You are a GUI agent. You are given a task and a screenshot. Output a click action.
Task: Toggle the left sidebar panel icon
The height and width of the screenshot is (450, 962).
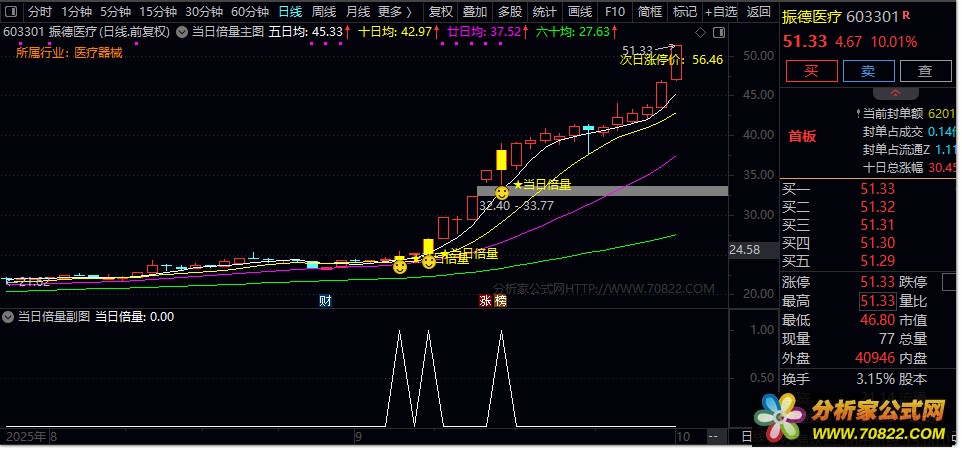[11, 11]
